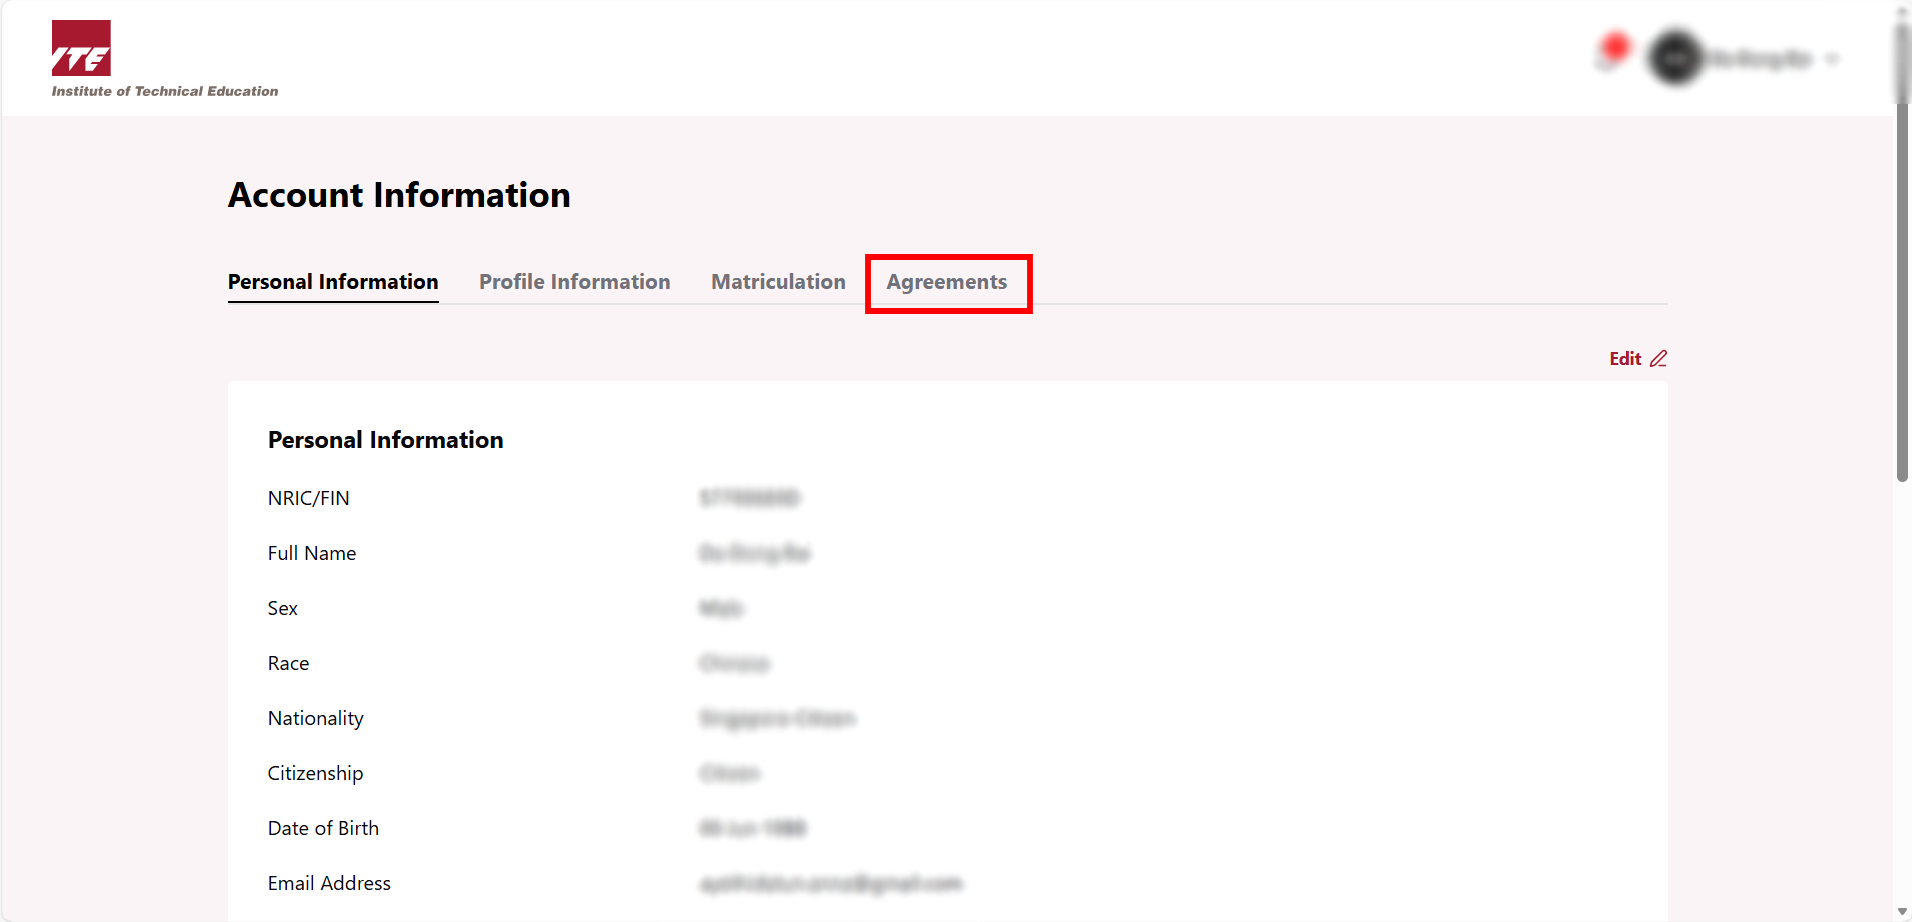Click the scrollbar up arrow
The image size is (1912, 922).
(1902, 10)
